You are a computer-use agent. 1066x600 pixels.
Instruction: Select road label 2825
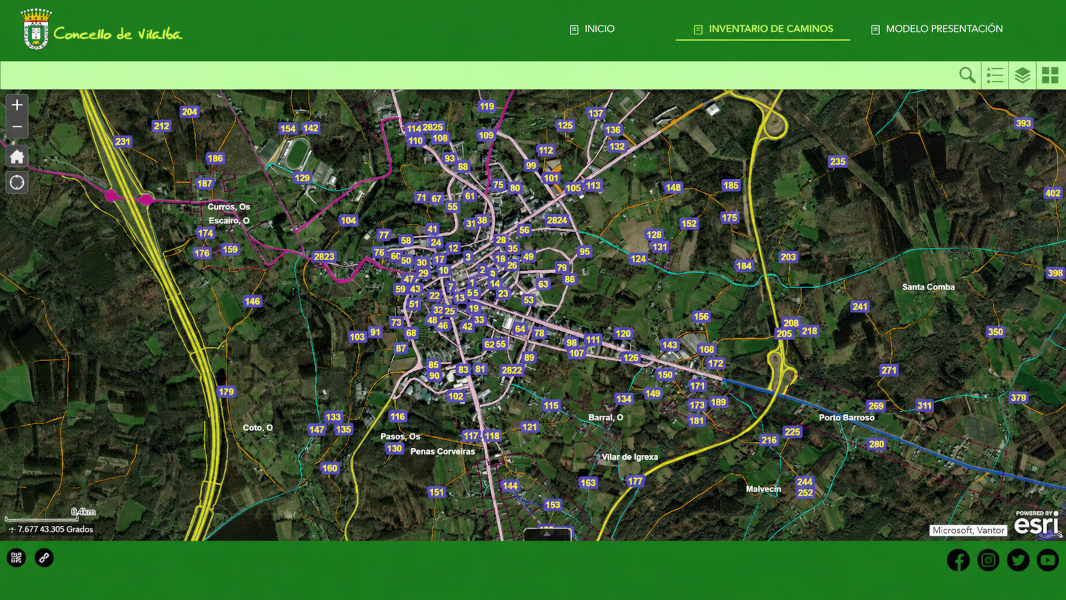pos(432,127)
